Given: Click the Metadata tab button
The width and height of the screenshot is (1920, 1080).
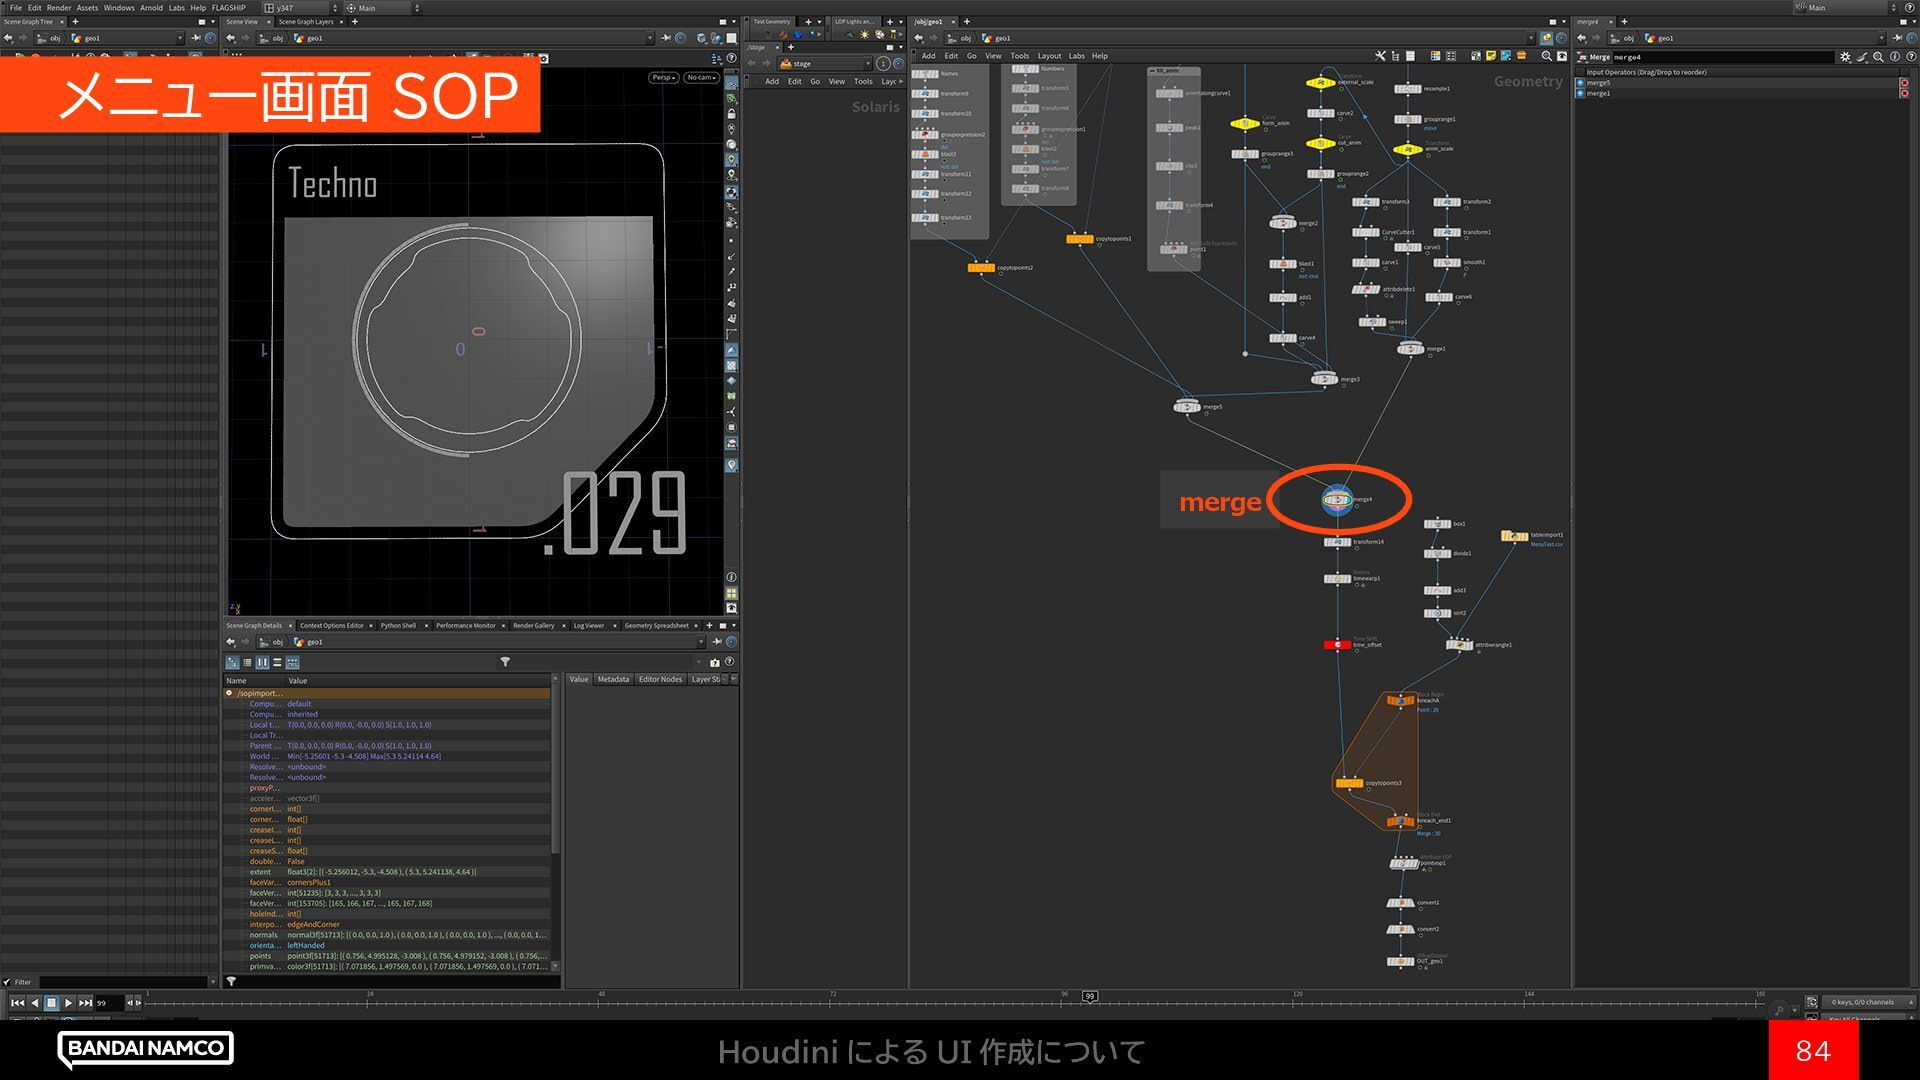Looking at the screenshot, I should tap(613, 679).
